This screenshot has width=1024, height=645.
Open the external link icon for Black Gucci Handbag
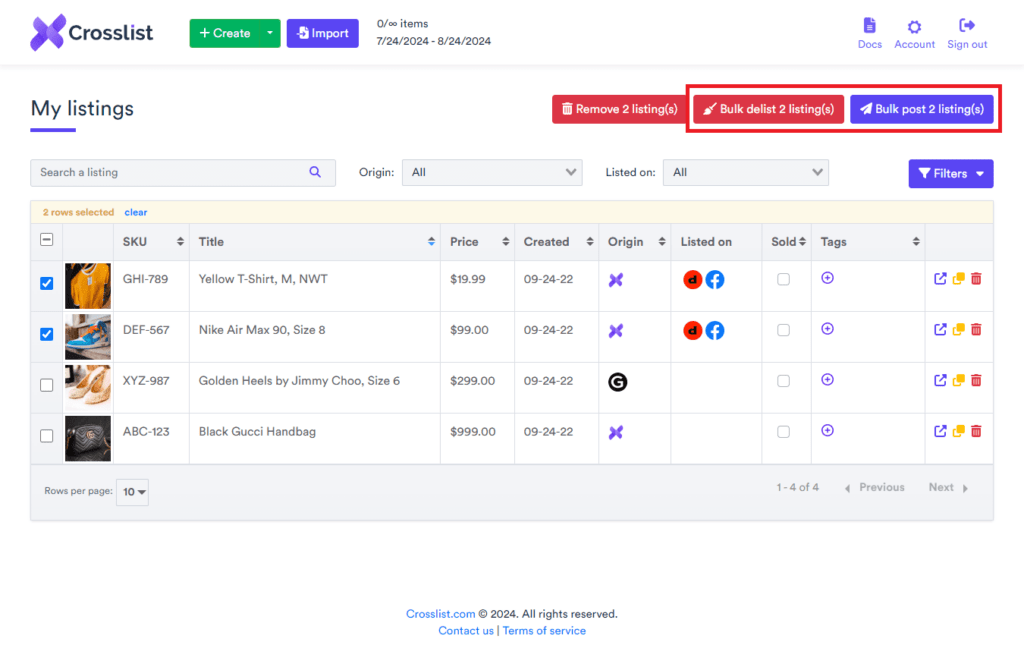(940, 430)
